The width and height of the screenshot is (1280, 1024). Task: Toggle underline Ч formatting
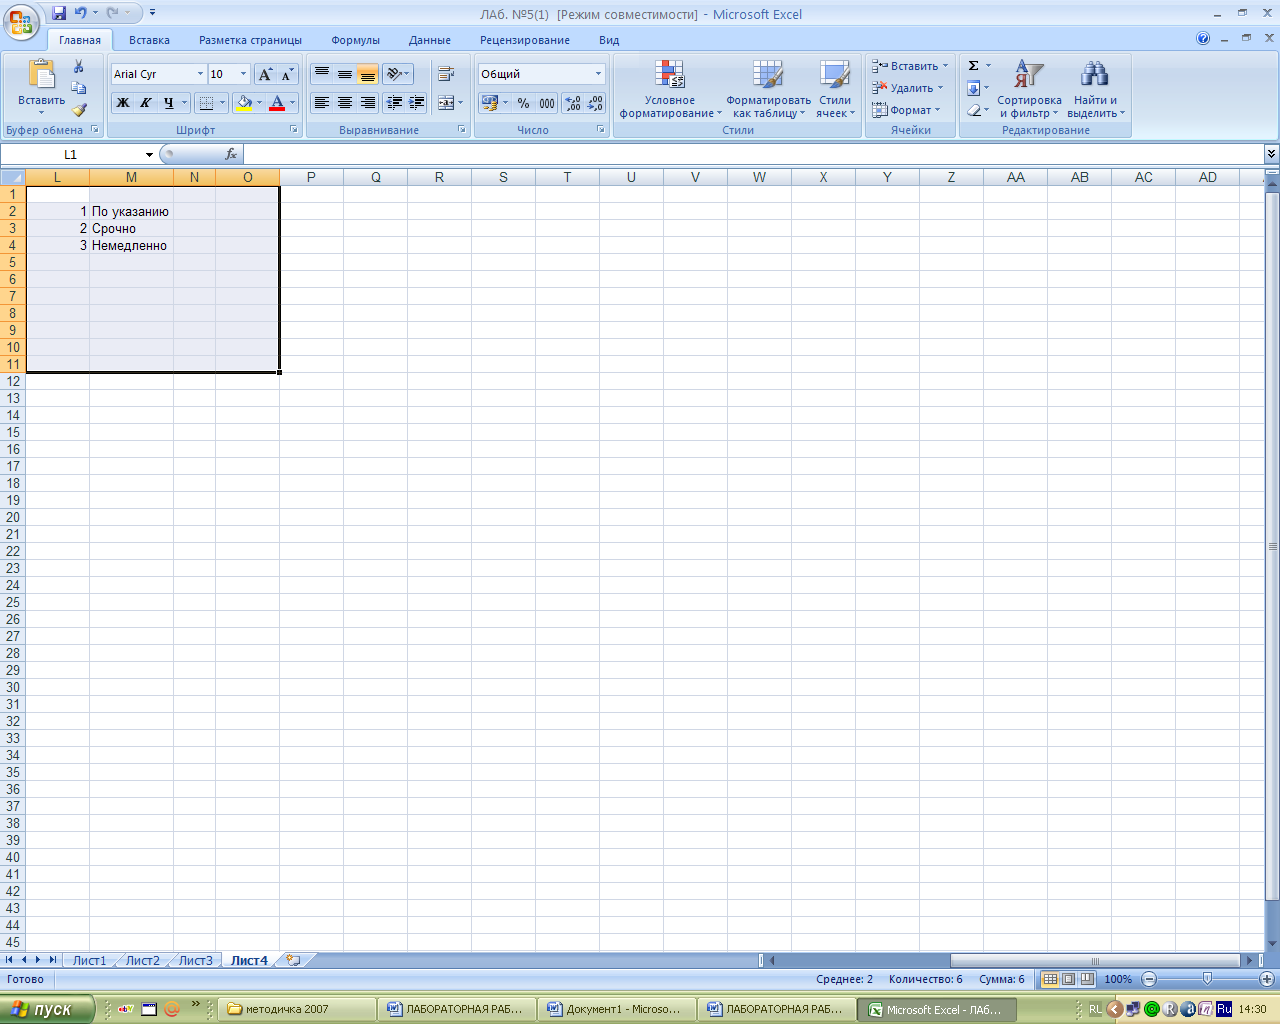[x=168, y=103]
